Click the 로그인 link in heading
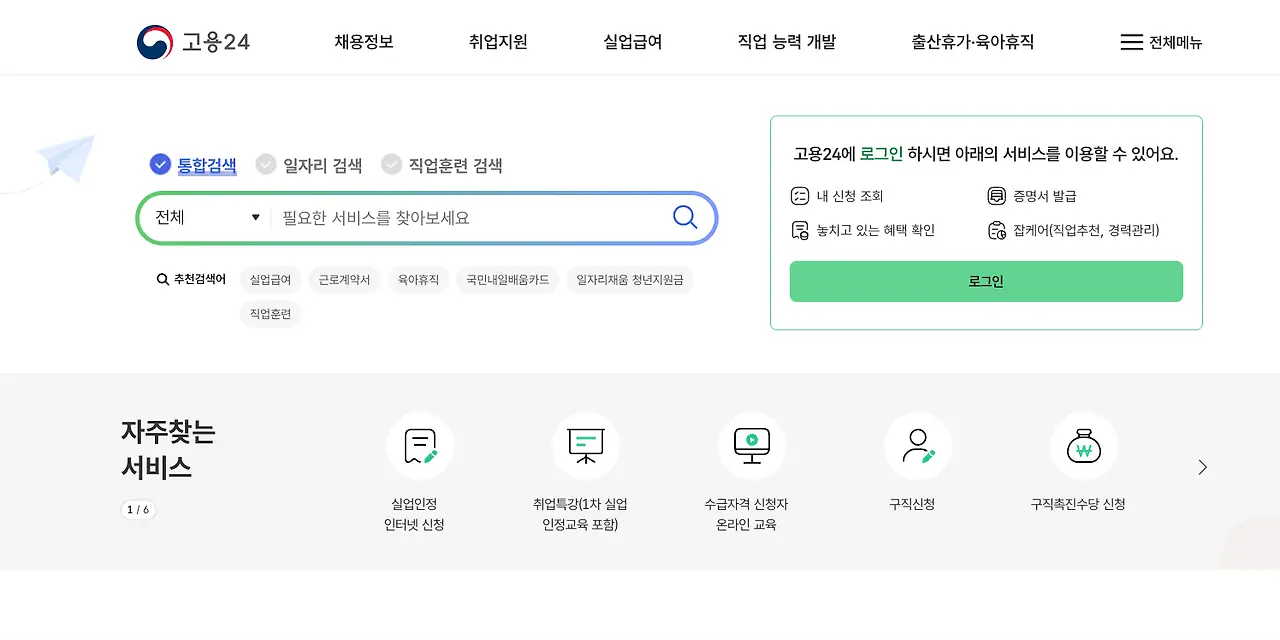The width and height of the screenshot is (1280, 640). [x=881, y=154]
